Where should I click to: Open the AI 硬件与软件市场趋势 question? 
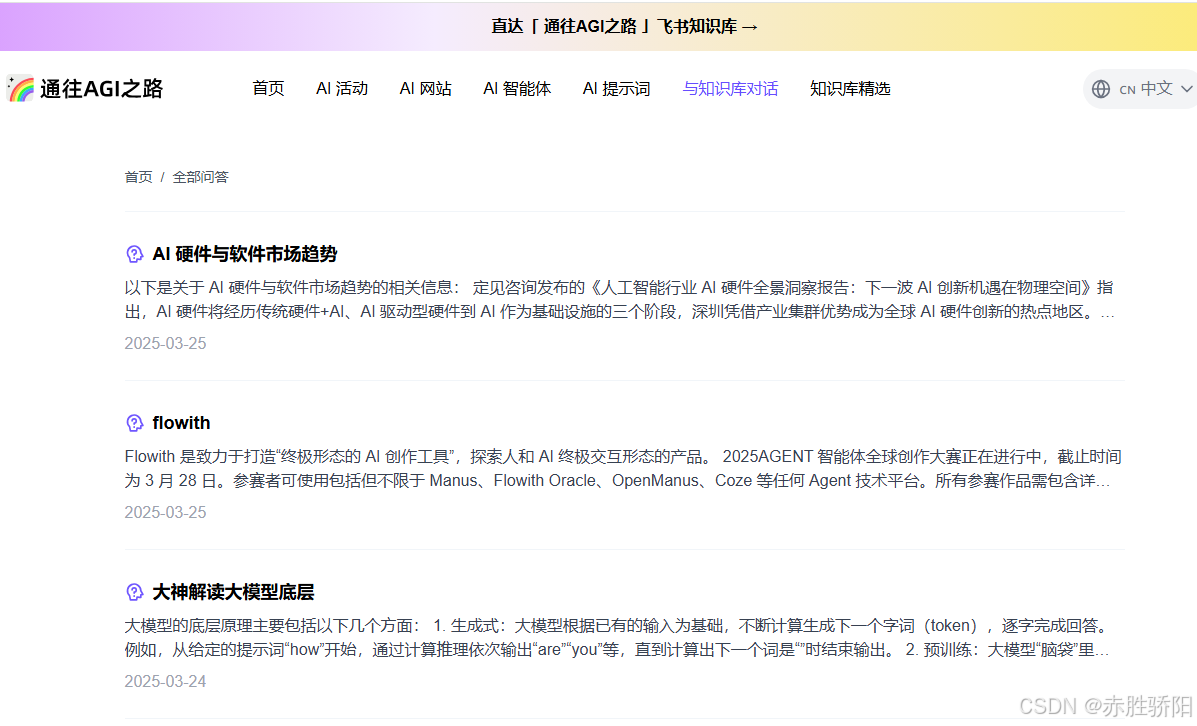click(x=244, y=254)
